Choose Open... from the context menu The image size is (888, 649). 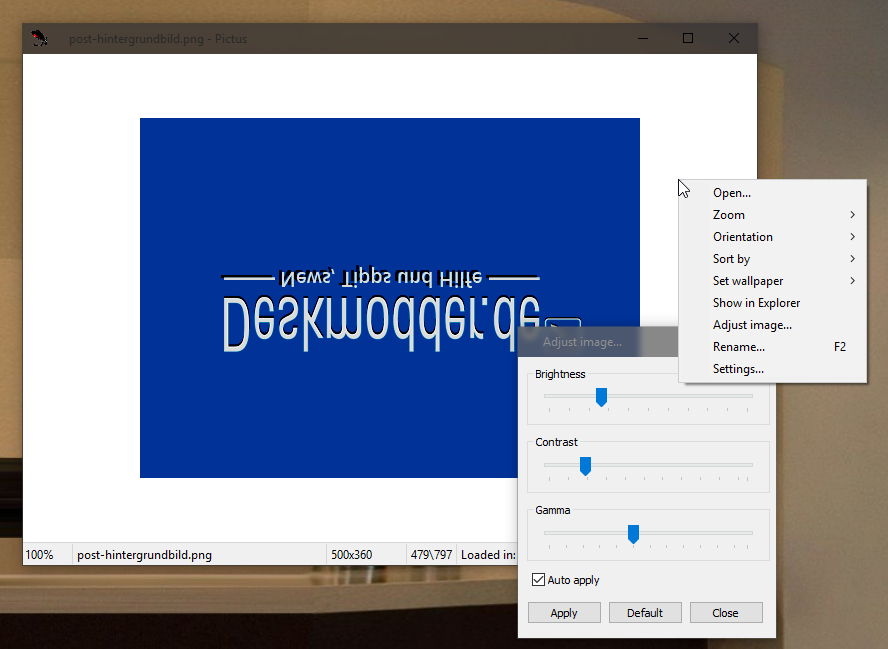click(x=772, y=193)
